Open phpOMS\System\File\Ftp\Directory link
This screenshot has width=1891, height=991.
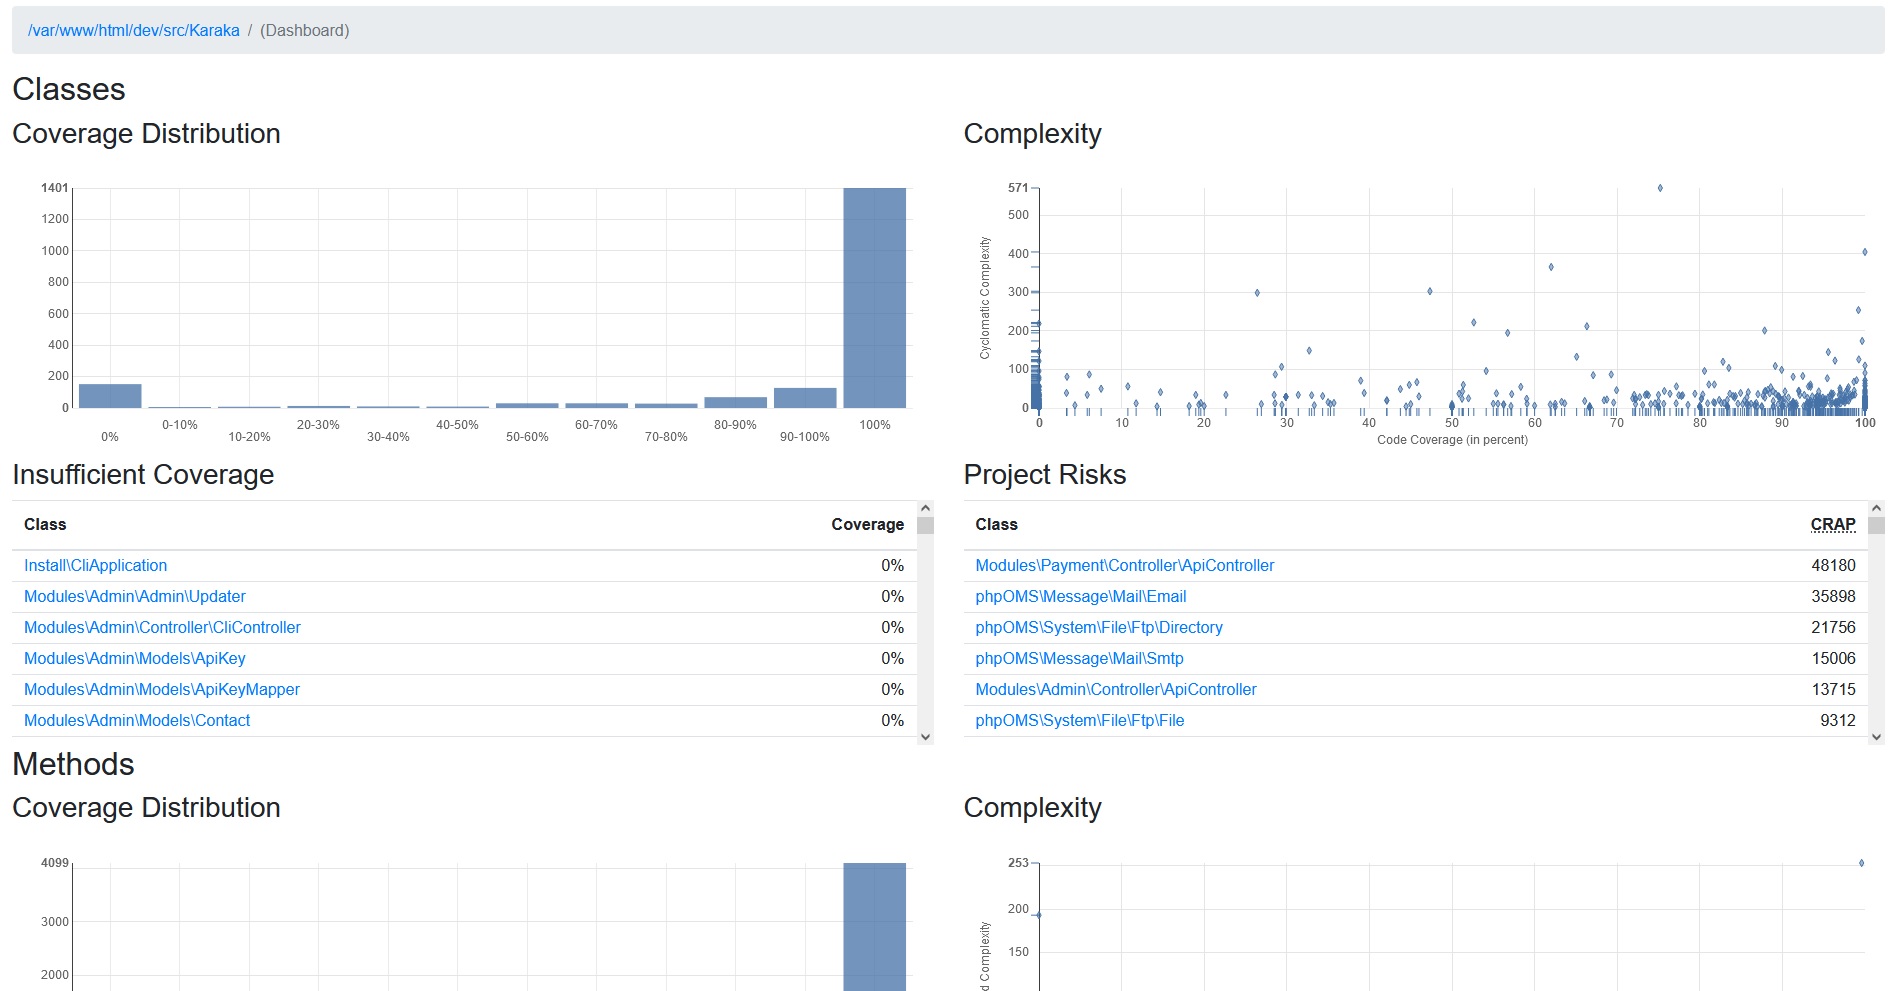tap(1098, 627)
